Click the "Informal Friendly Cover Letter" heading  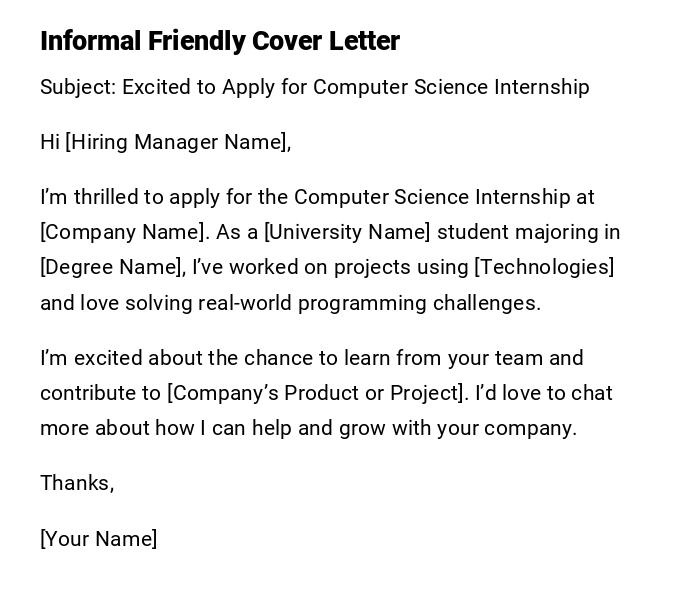tap(219, 41)
